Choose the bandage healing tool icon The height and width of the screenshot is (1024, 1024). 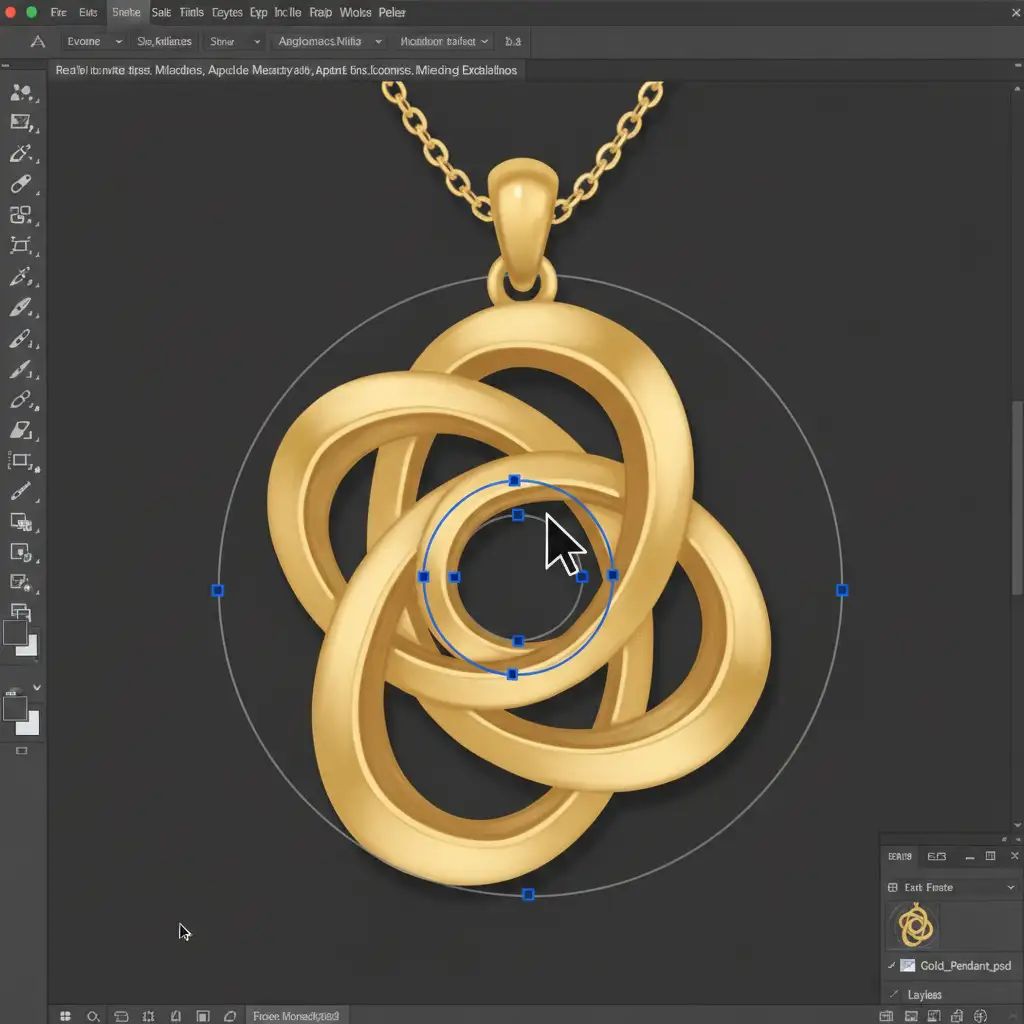click(x=20, y=184)
